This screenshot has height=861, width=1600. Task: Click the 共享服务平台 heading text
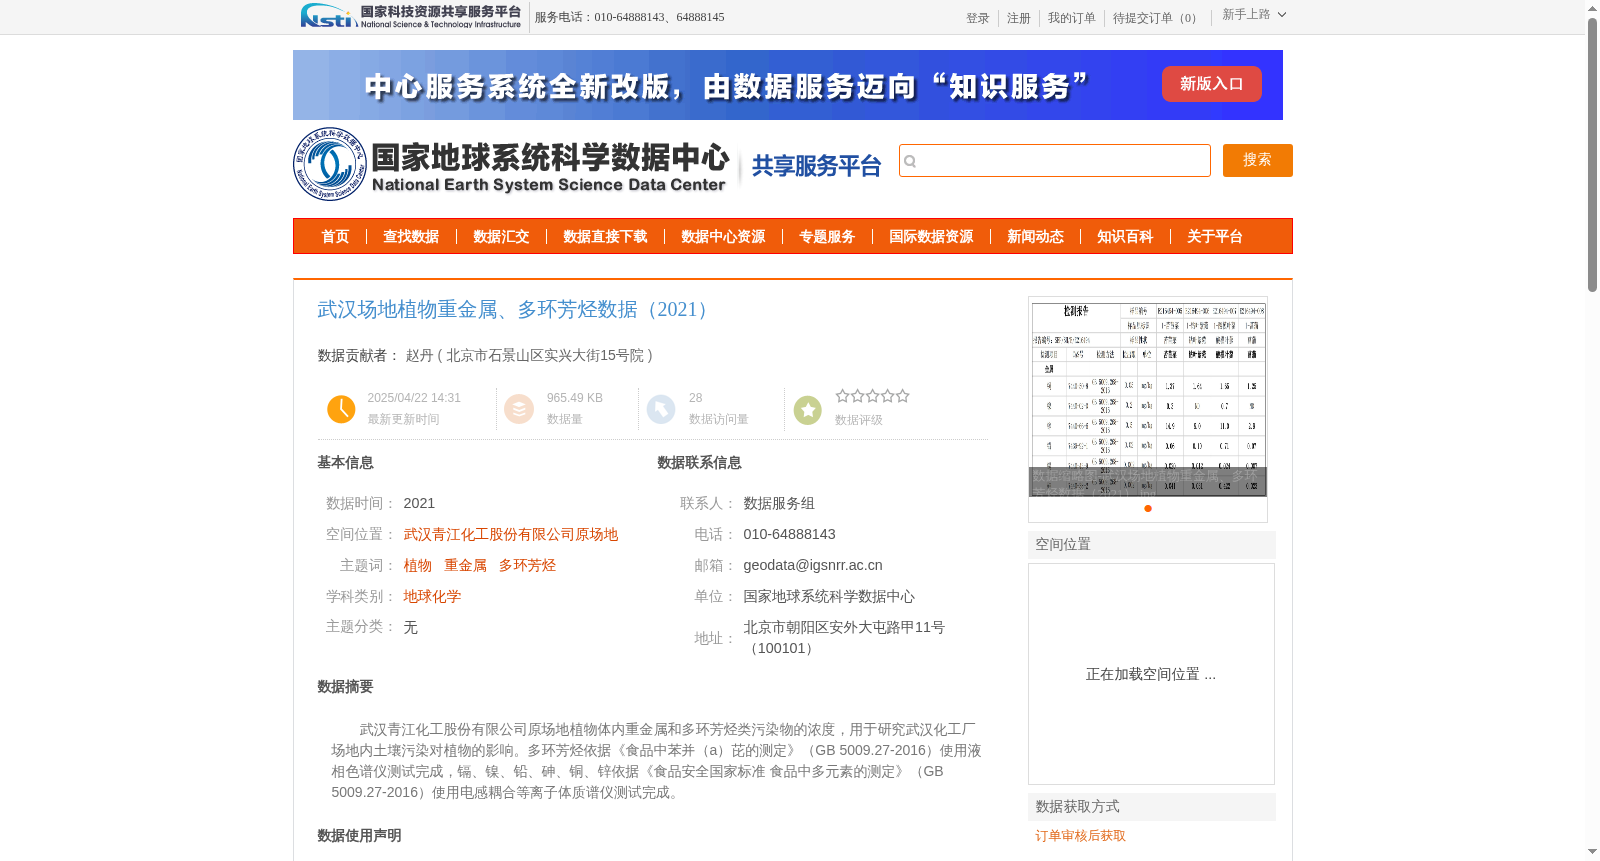point(817,166)
